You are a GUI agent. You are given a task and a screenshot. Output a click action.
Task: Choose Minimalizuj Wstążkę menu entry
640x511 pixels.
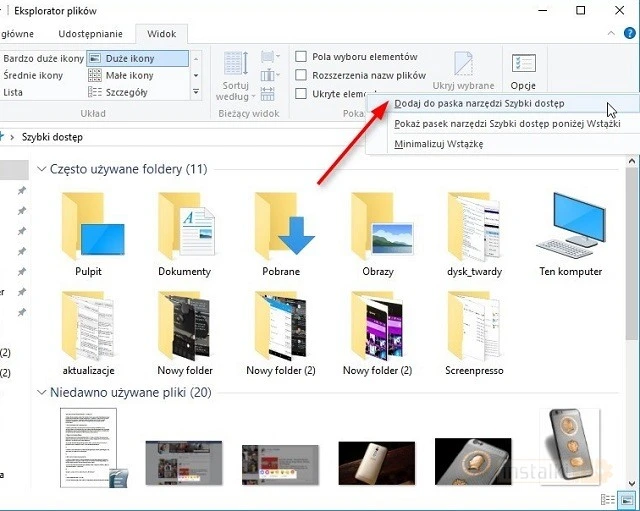[x=438, y=143]
